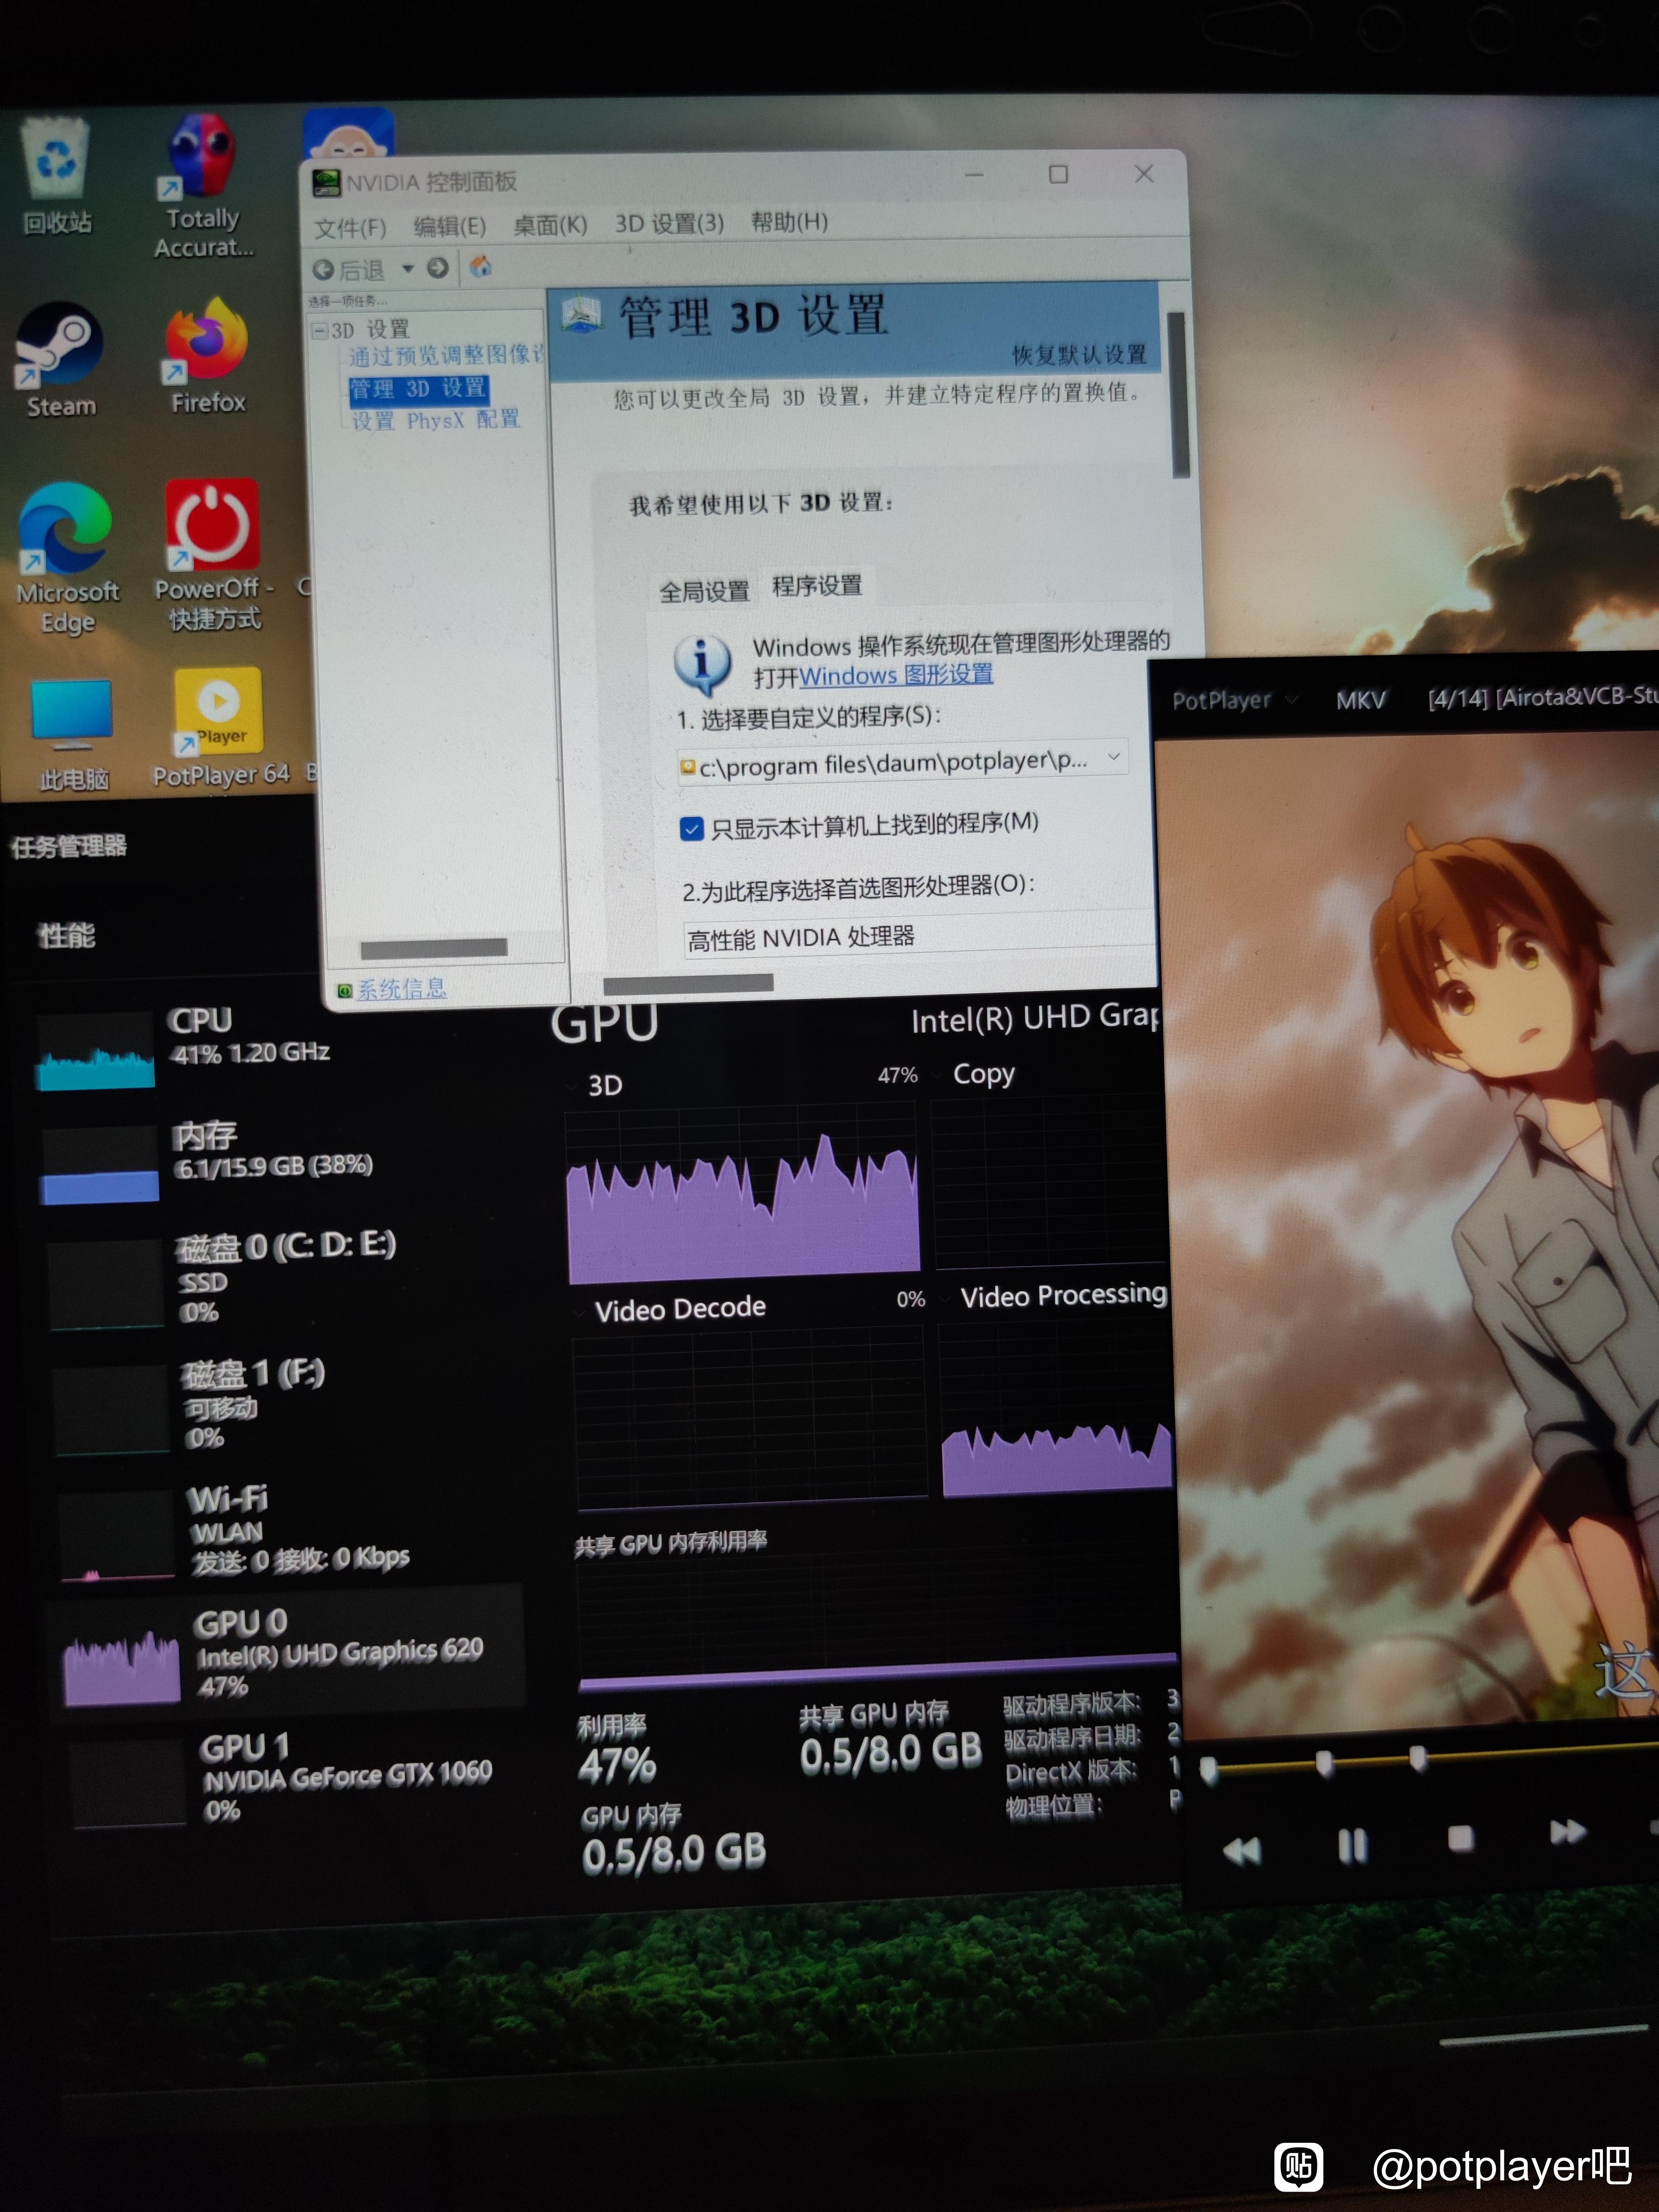Click the second chapter marker on PotPlayer seek bar

tap(1324, 1763)
